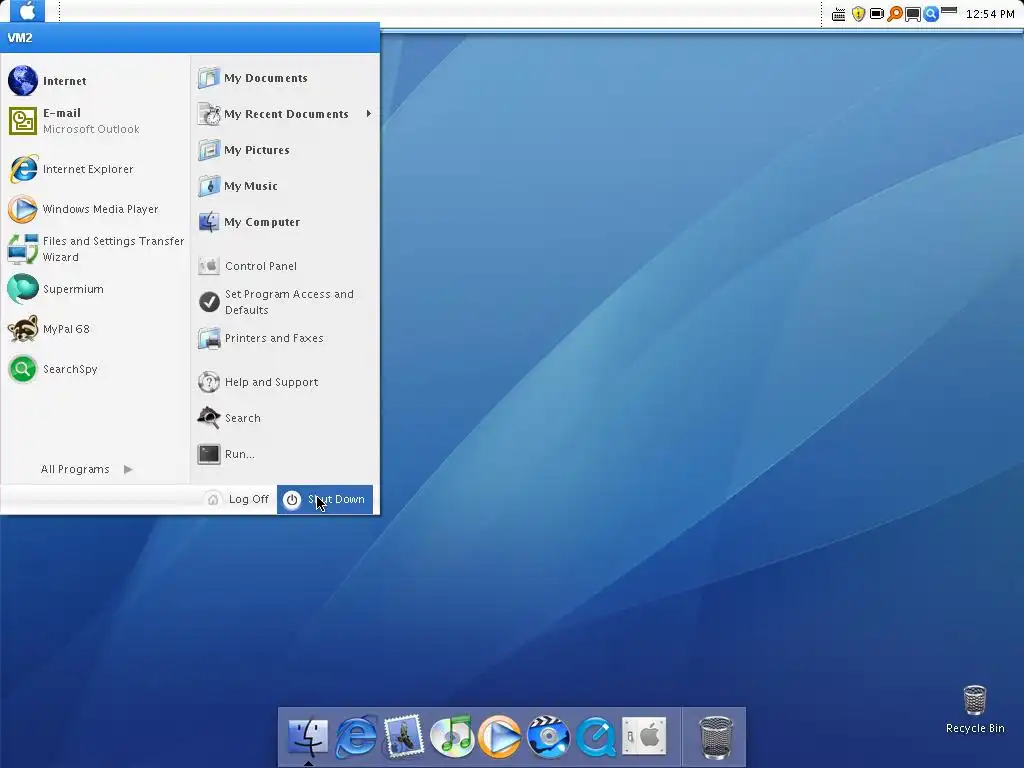Viewport: 1024px width, 768px height.
Task: Click the Shut Down button
Action: (x=325, y=500)
